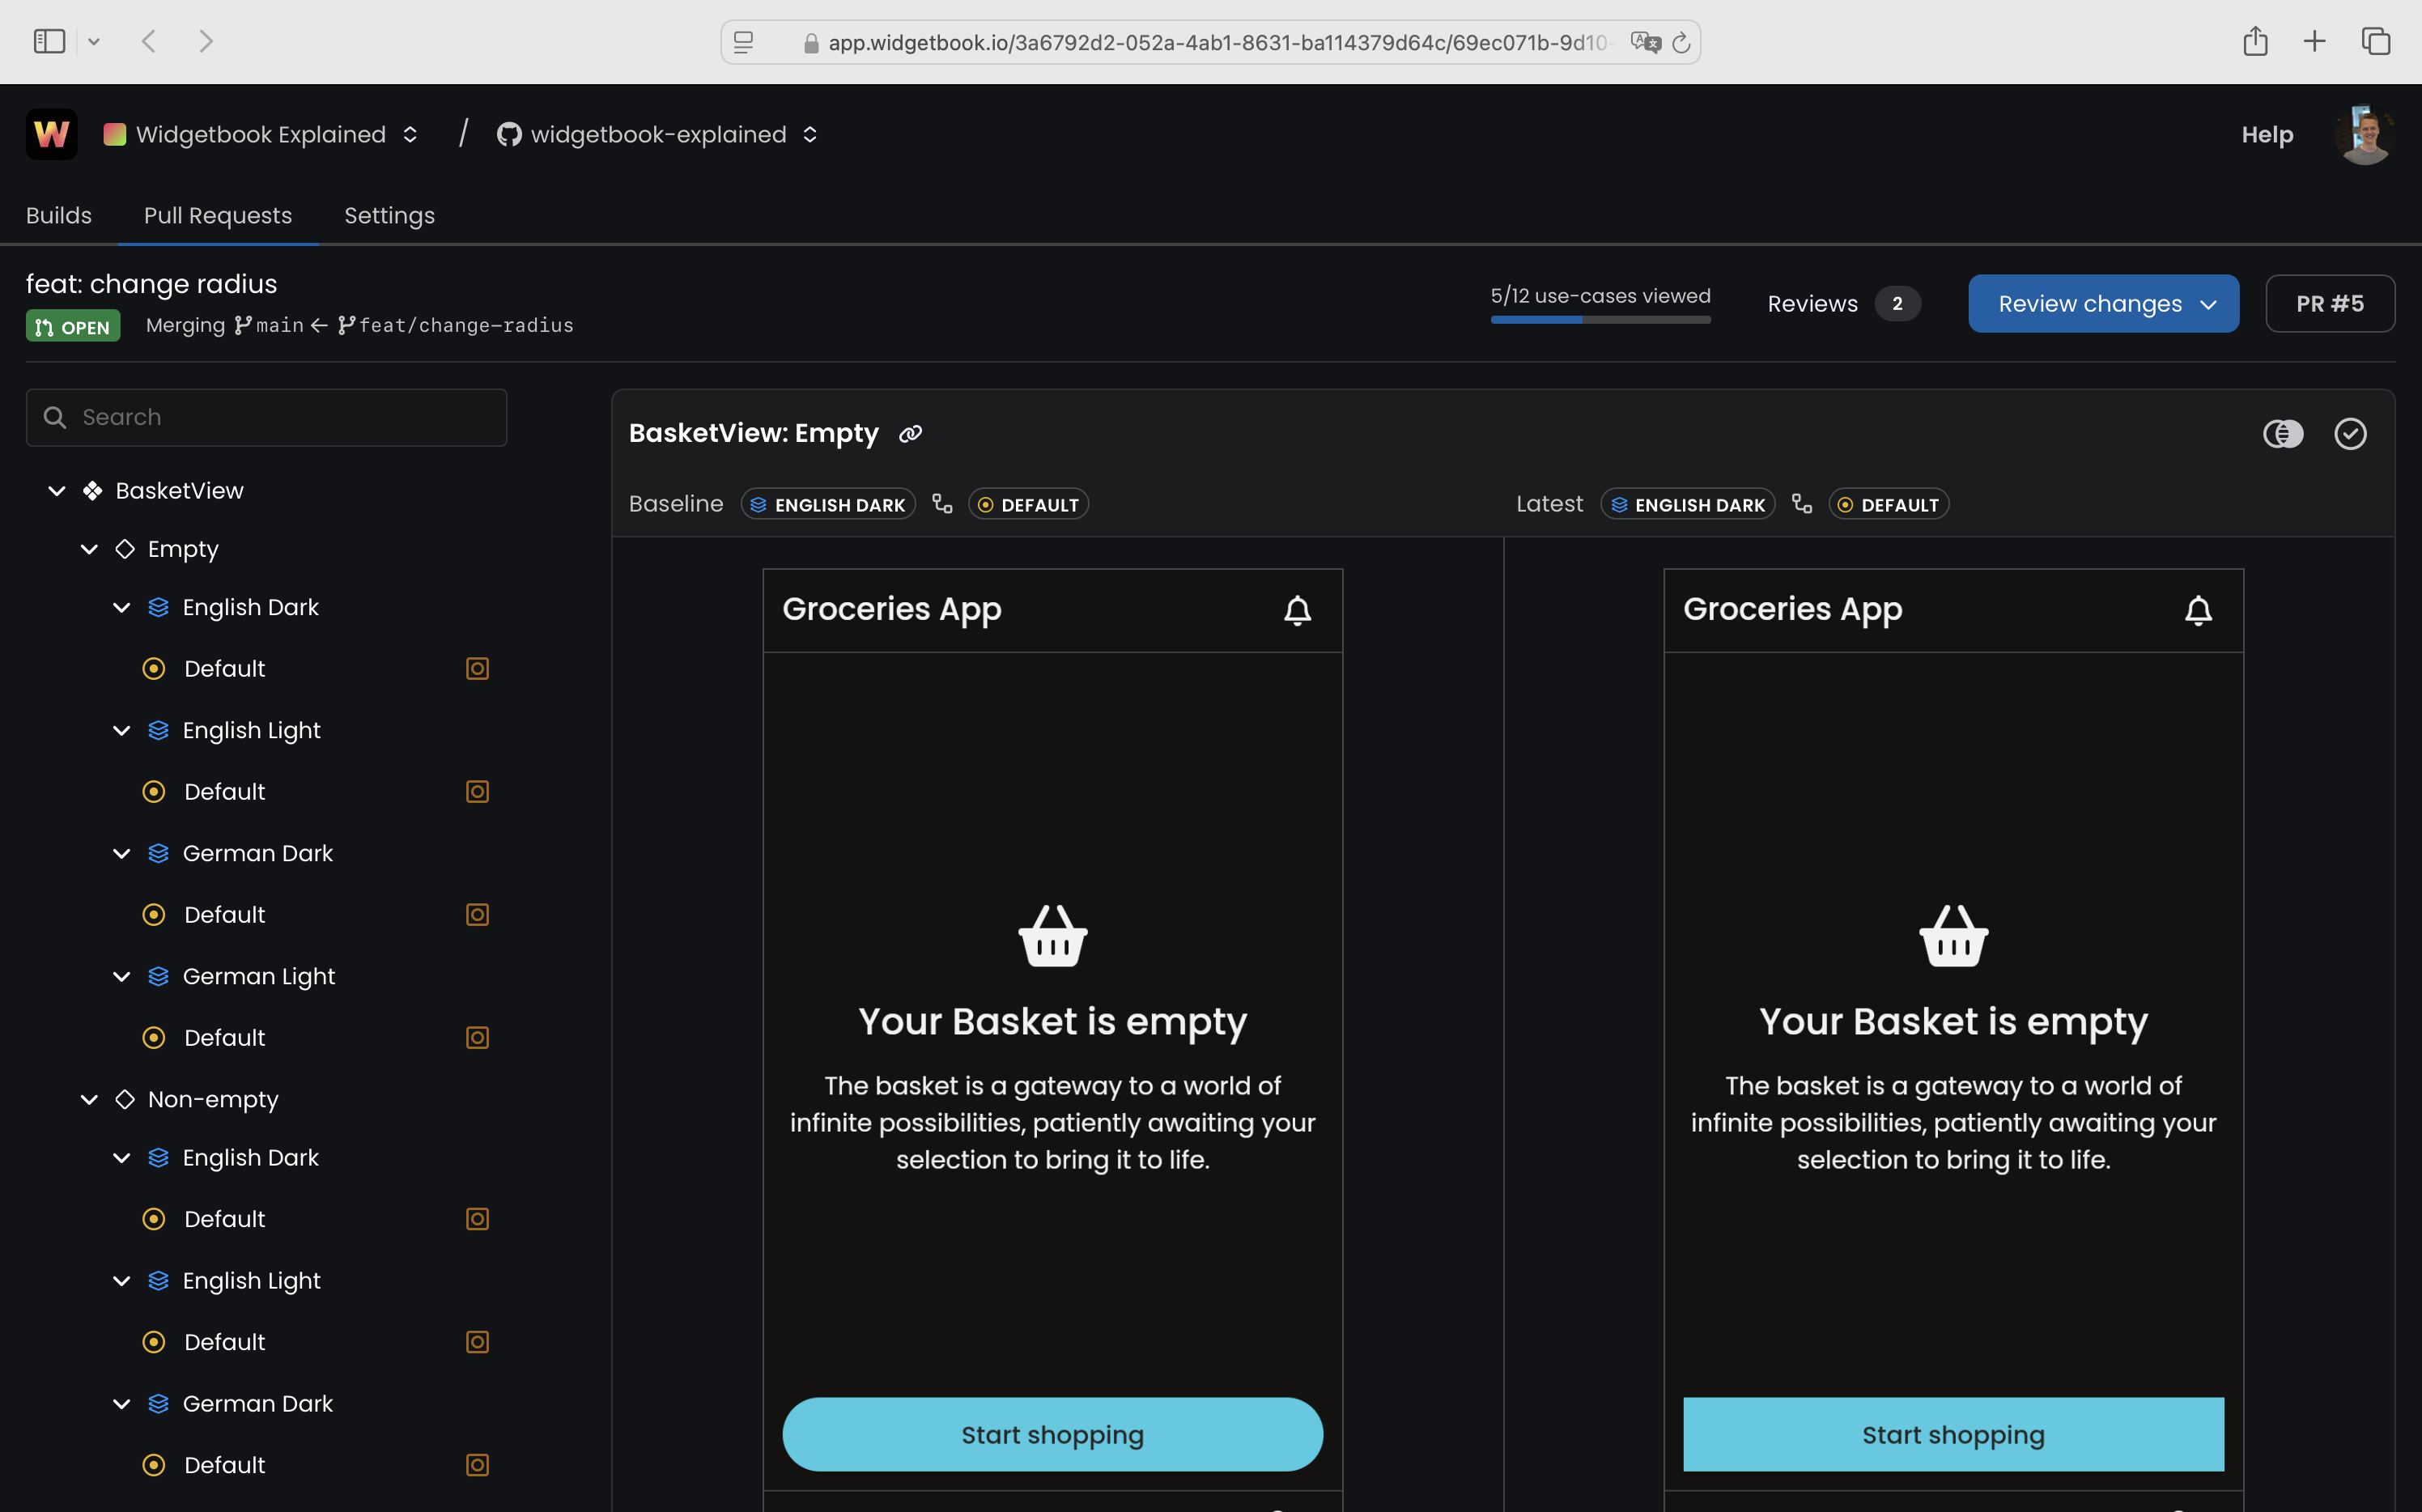Viewport: 2422px width, 1512px height.
Task: Toggle the comparison mode switch icon
Action: coord(2283,434)
